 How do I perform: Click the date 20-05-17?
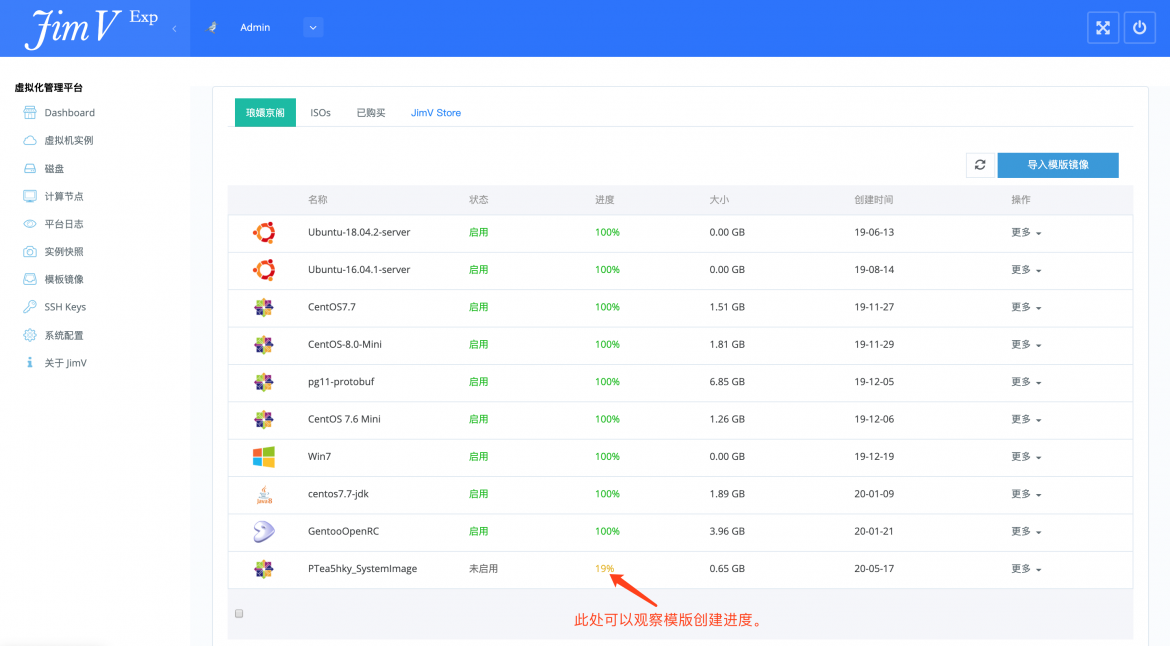(x=874, y=568)
